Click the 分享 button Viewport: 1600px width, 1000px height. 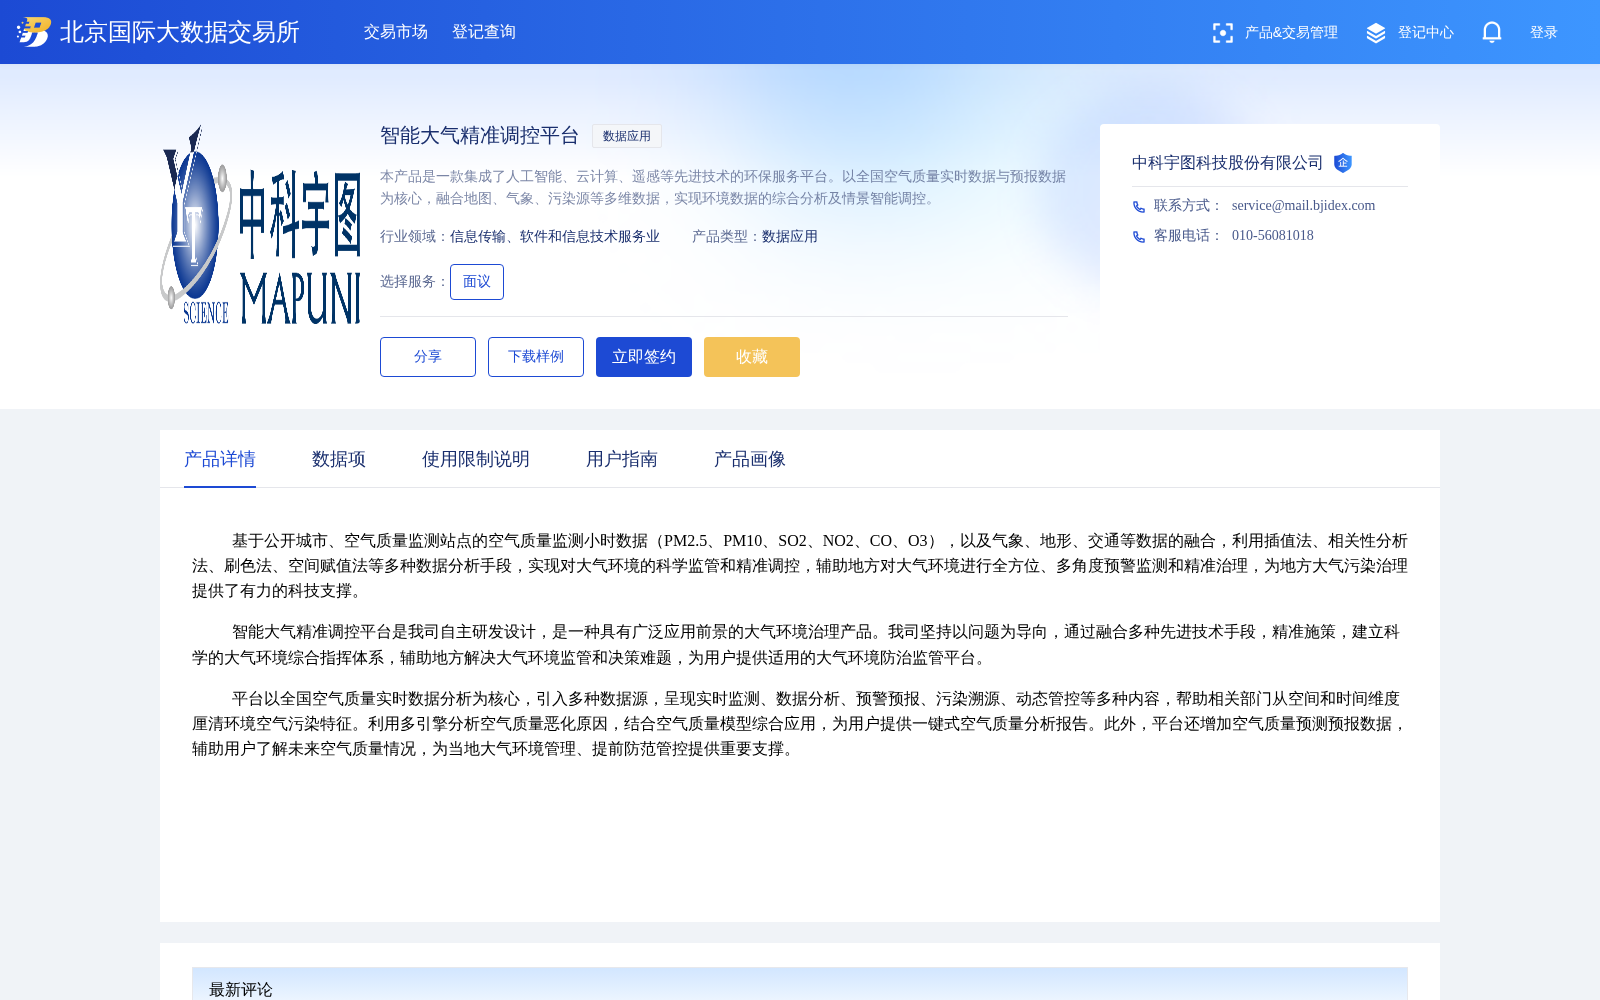[428, 357]
